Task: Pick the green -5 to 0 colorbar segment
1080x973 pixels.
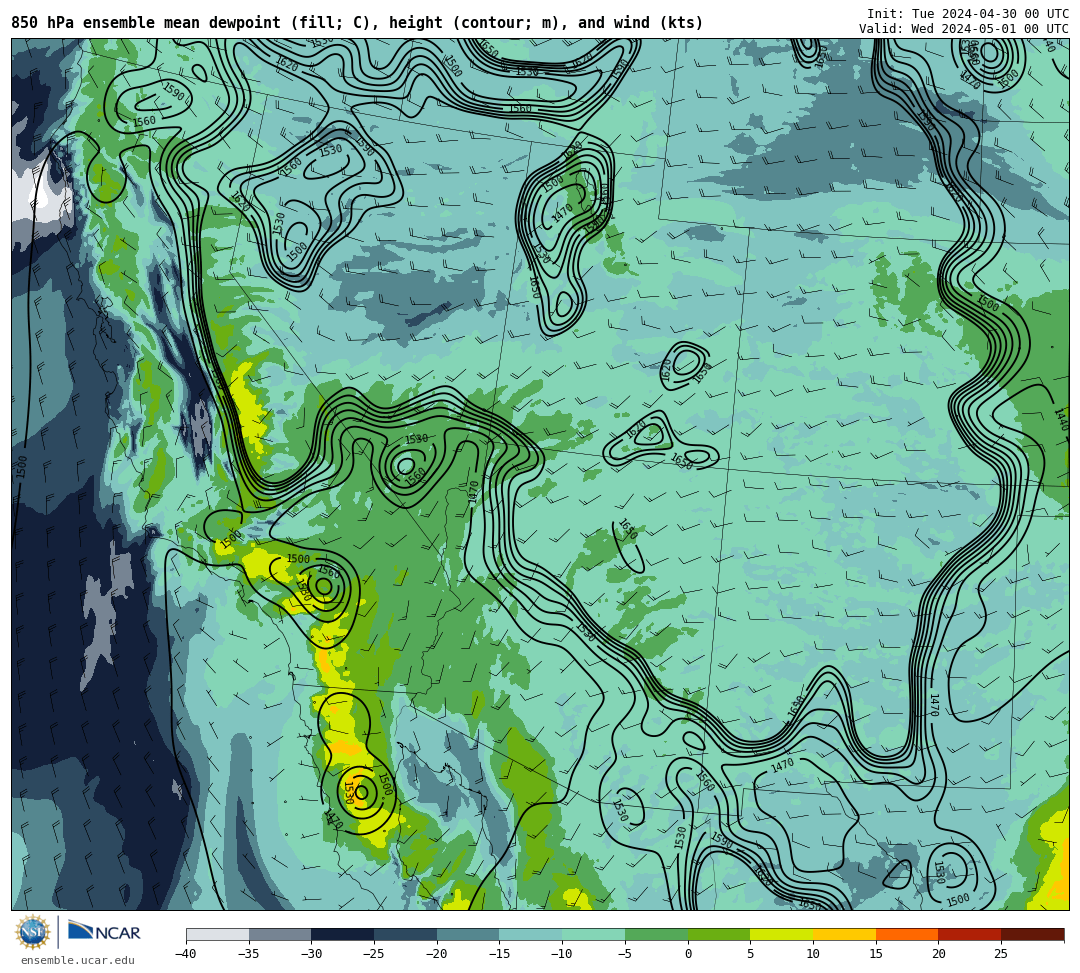Action: point(656,934)
